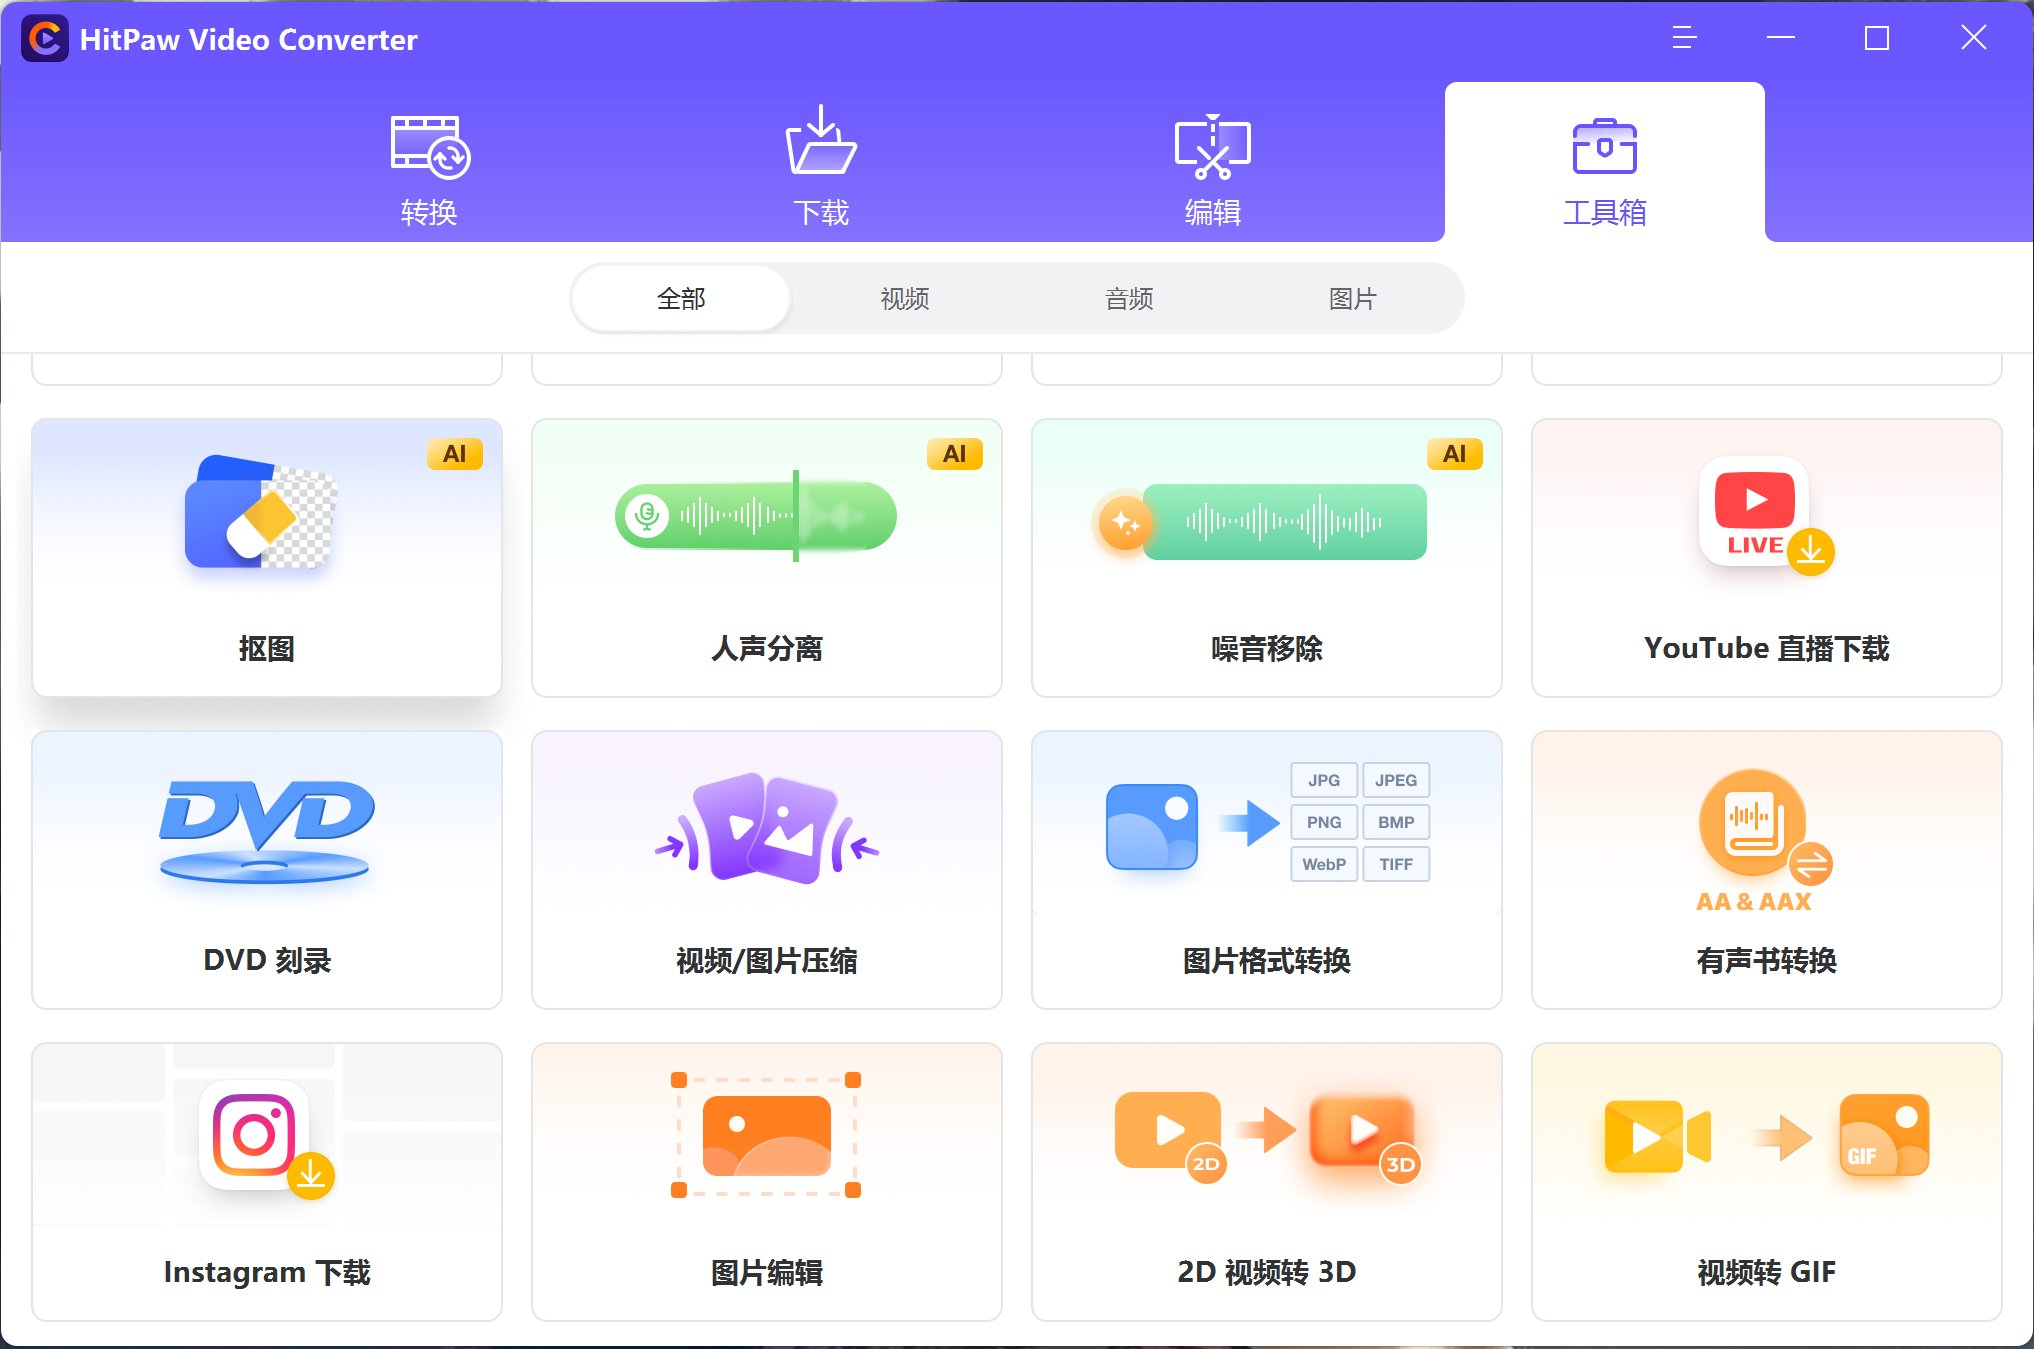Click the 噪音移除 noise remover icon

click(x=1260, y=521)
